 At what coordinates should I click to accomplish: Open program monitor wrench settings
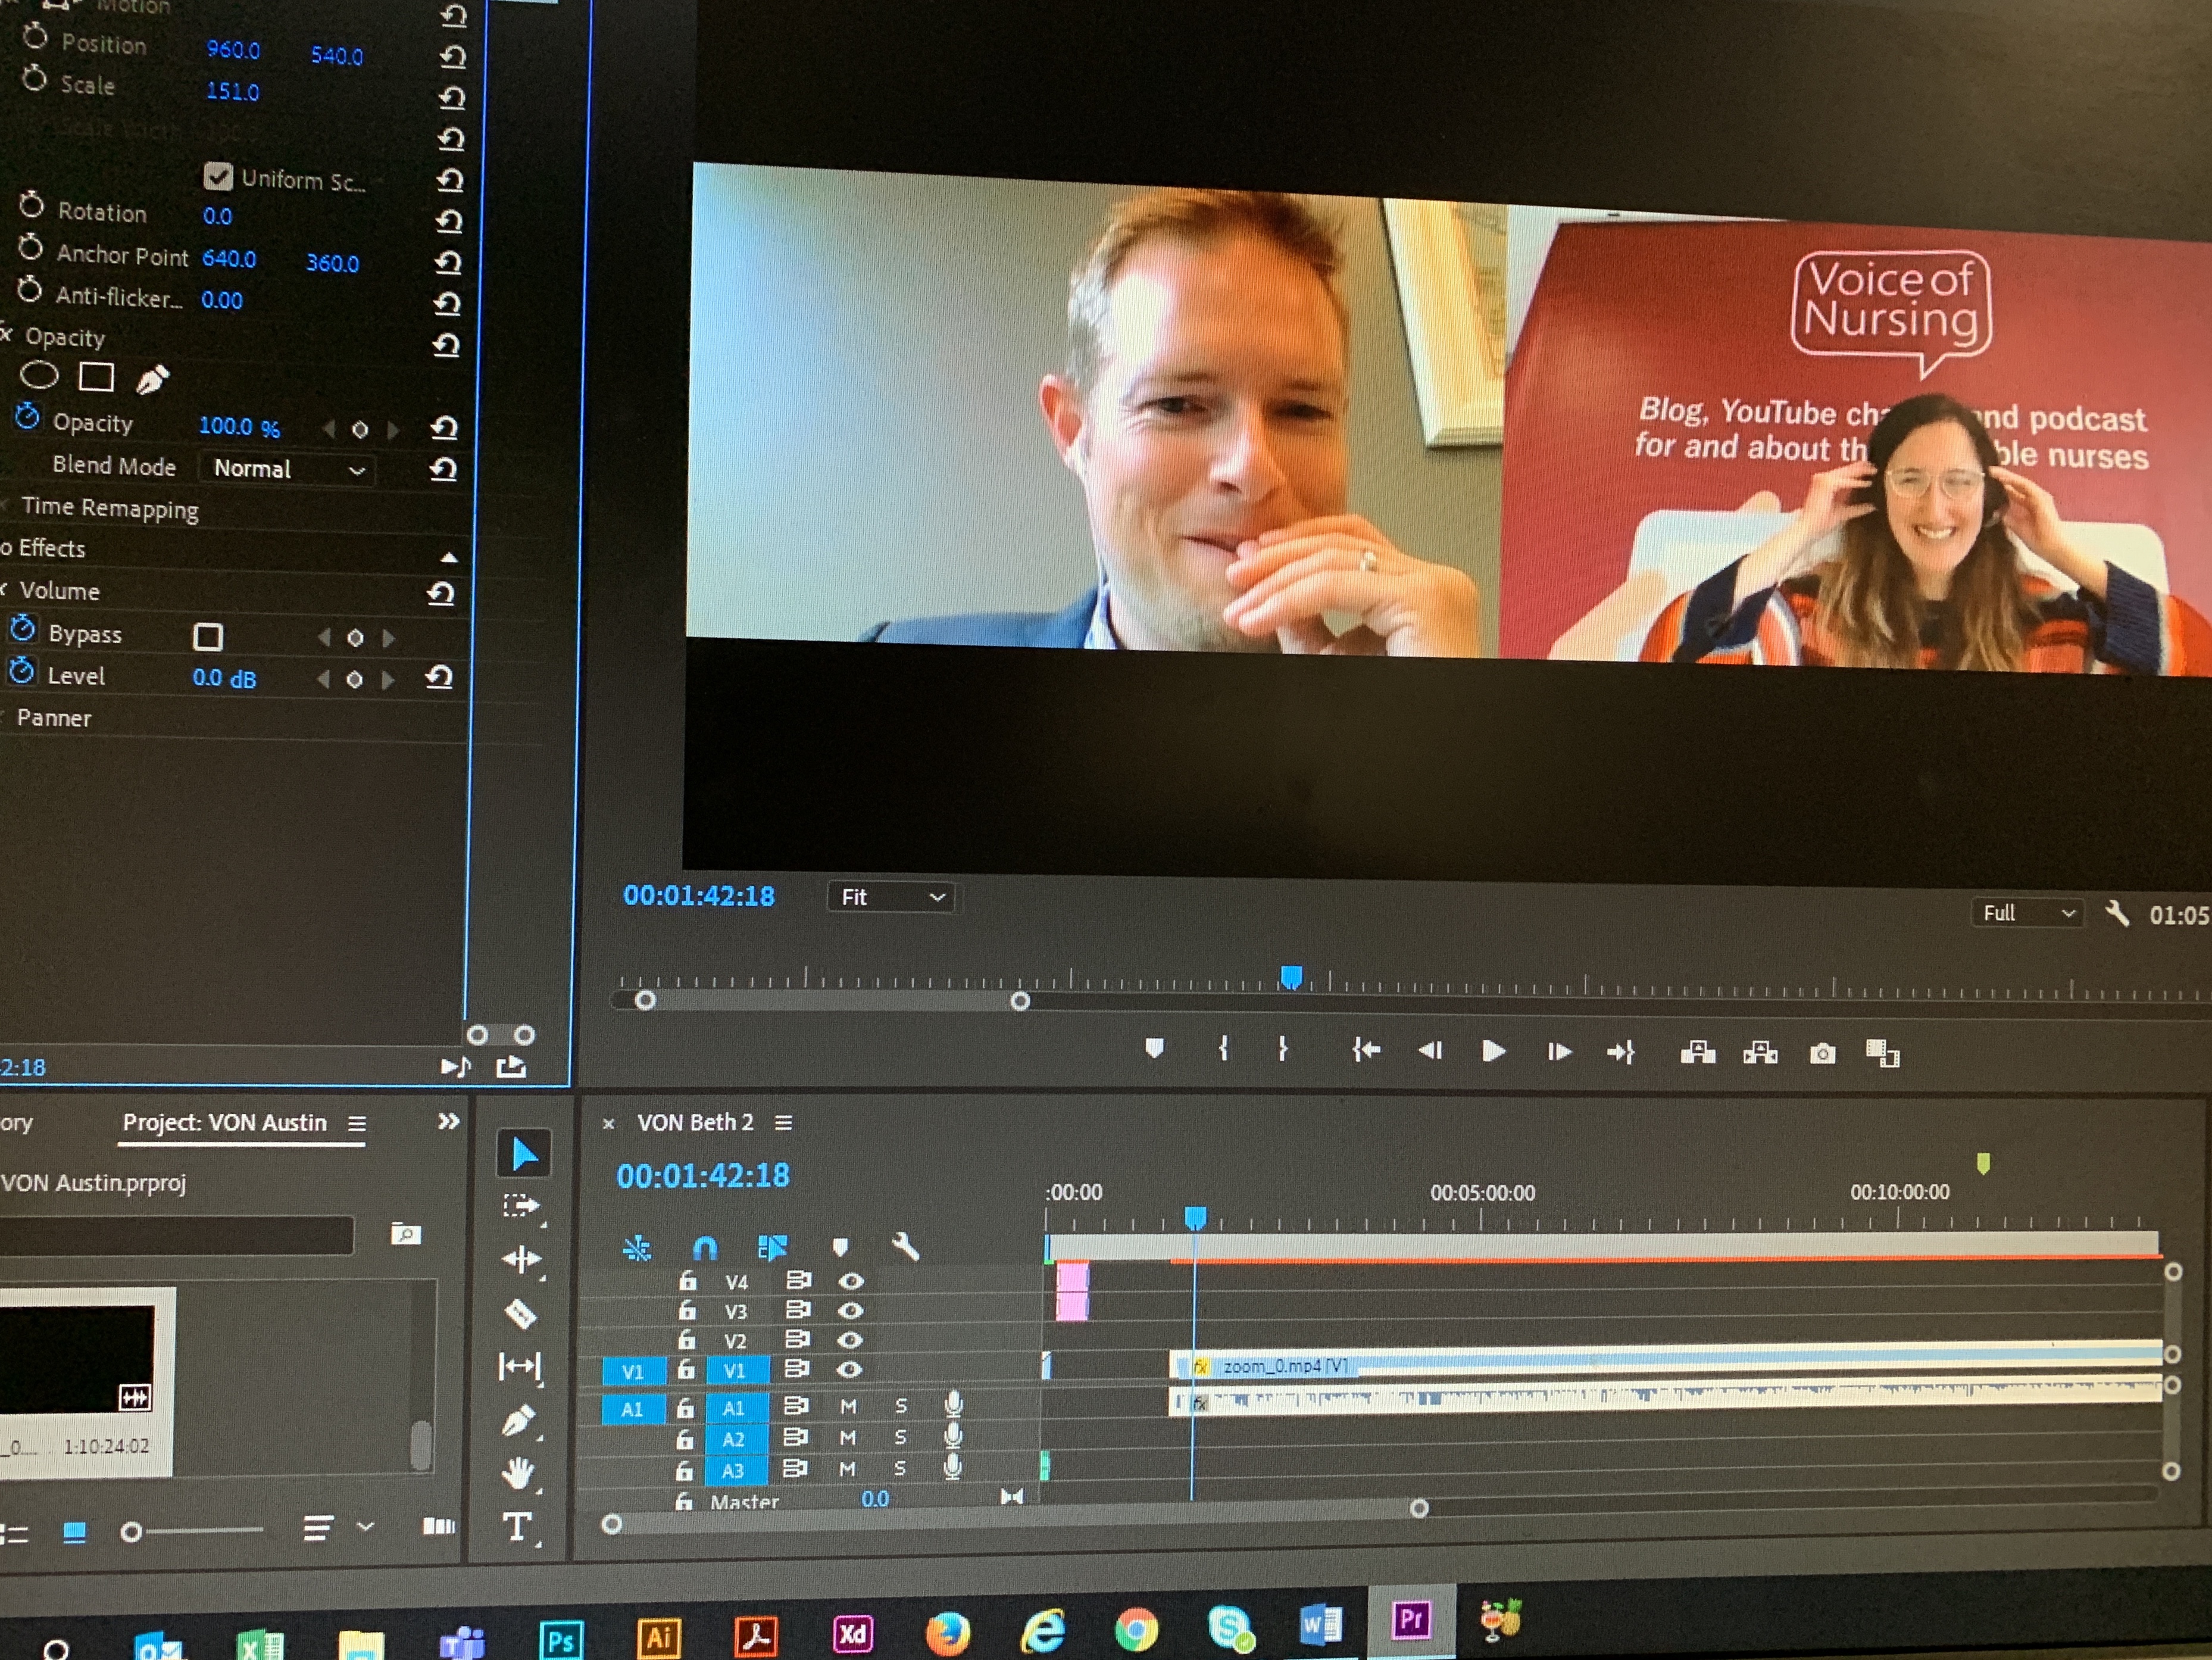[2116, 913]
